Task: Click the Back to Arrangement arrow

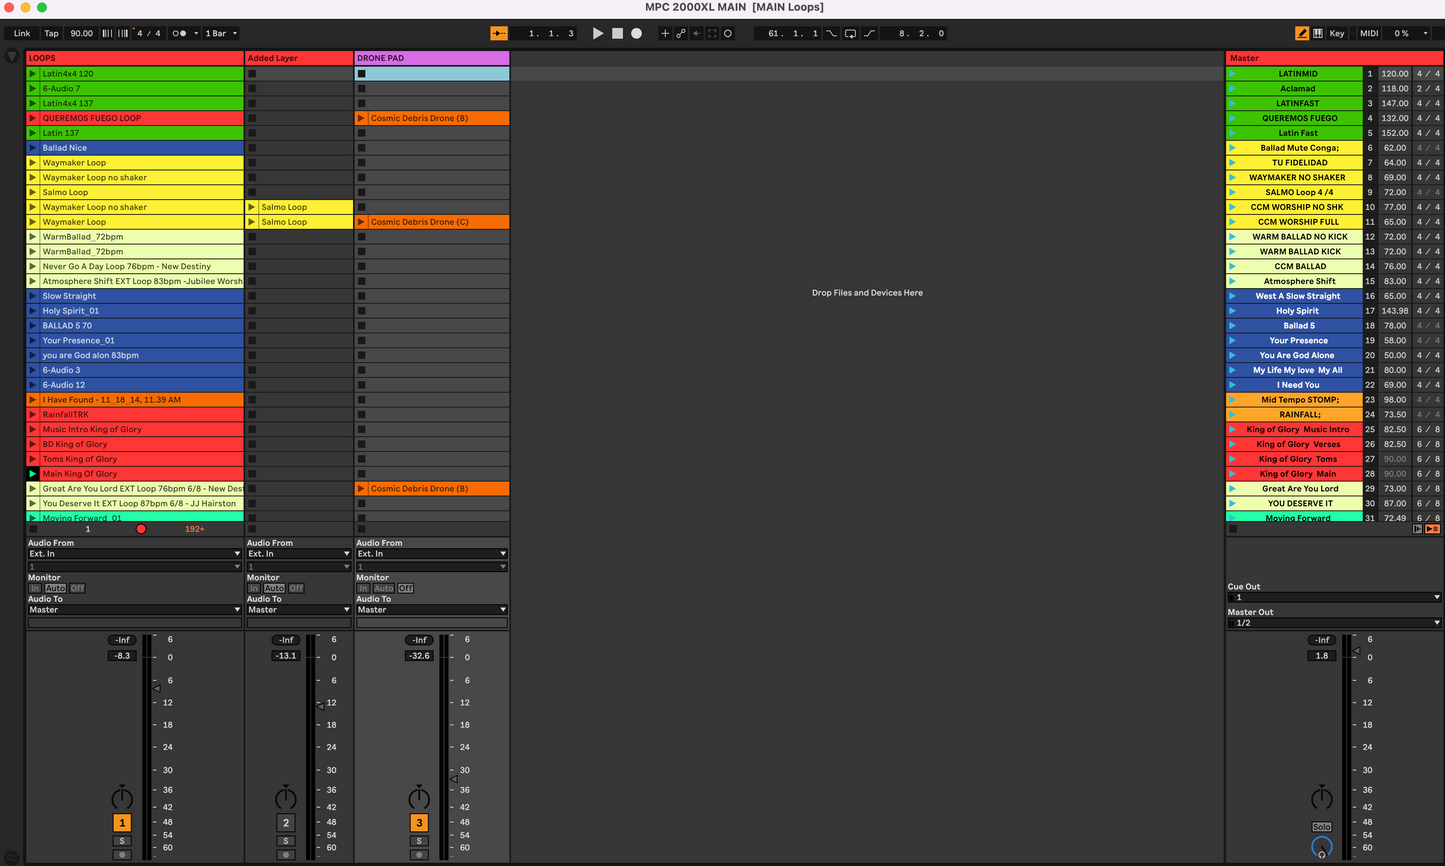Action: point(697,33)
